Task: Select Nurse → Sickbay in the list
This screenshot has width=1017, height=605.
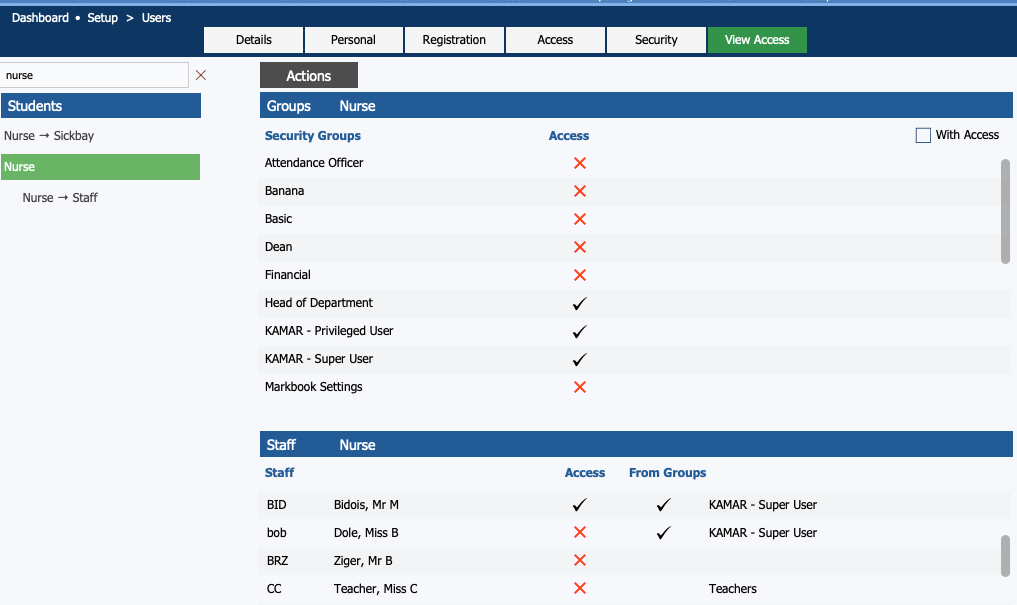Action: pyautogui.click(x=49, y=136)
